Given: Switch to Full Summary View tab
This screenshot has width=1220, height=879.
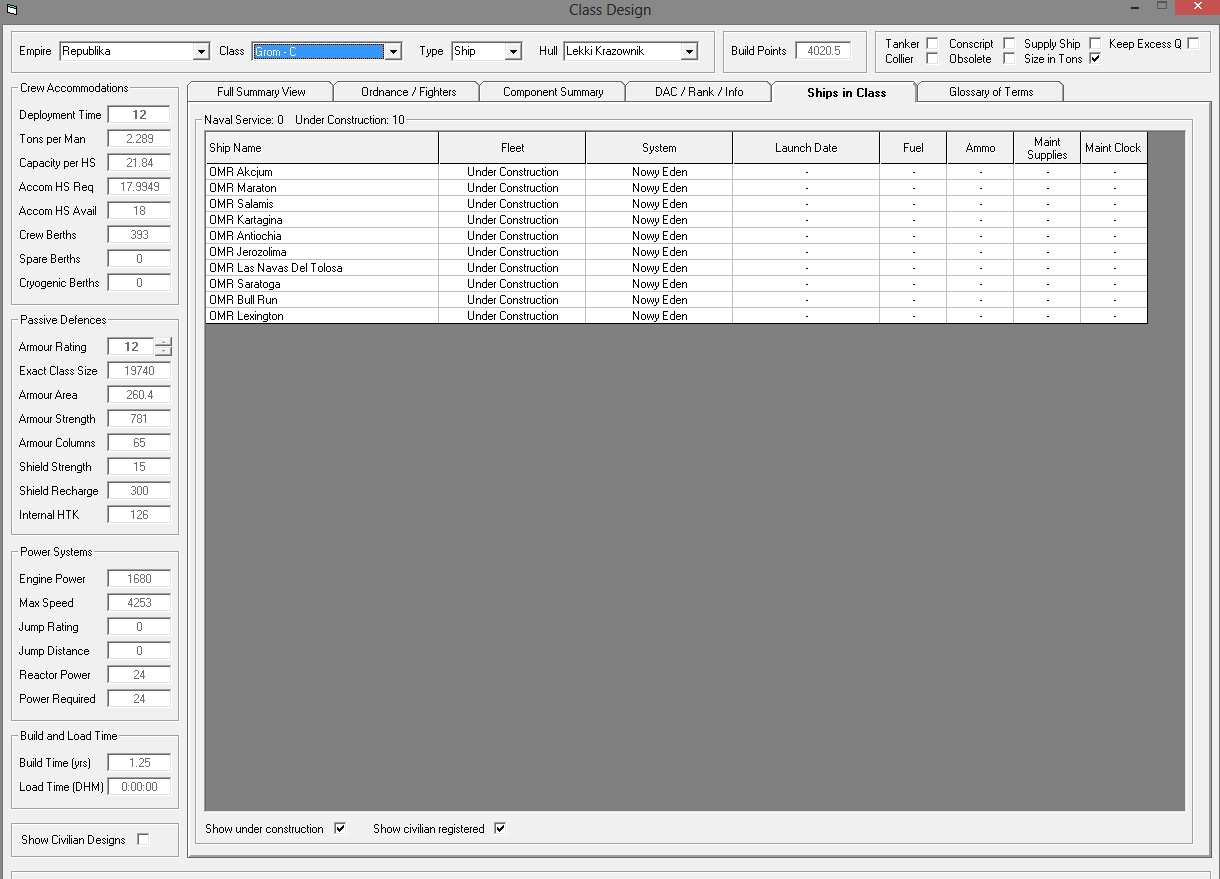Looking at the screenshot, I should tap(261, 92).
